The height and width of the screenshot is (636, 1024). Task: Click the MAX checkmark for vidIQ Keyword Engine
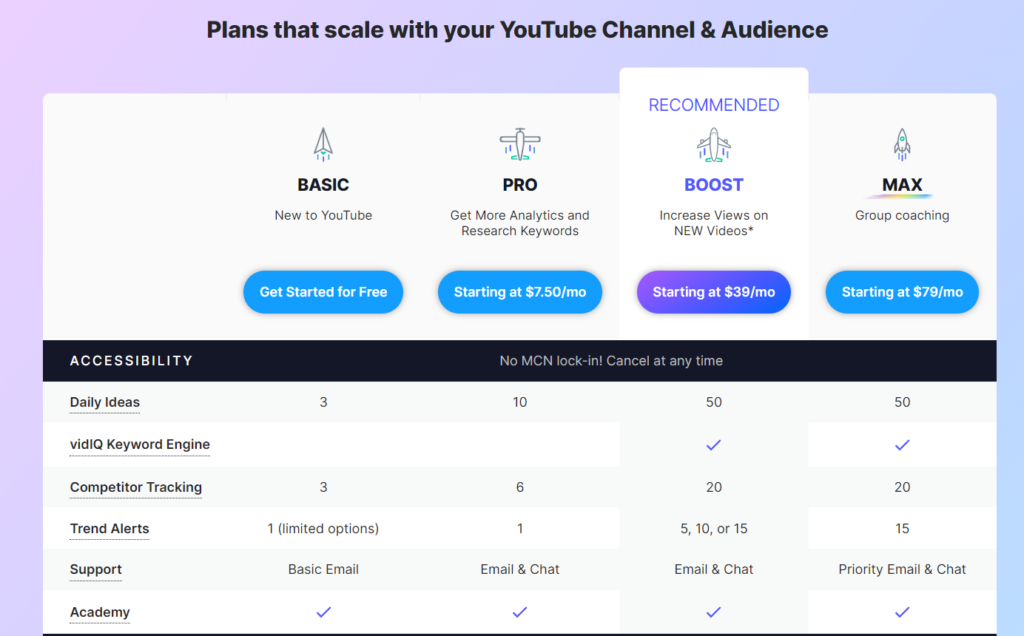click(x=902, y=444)
